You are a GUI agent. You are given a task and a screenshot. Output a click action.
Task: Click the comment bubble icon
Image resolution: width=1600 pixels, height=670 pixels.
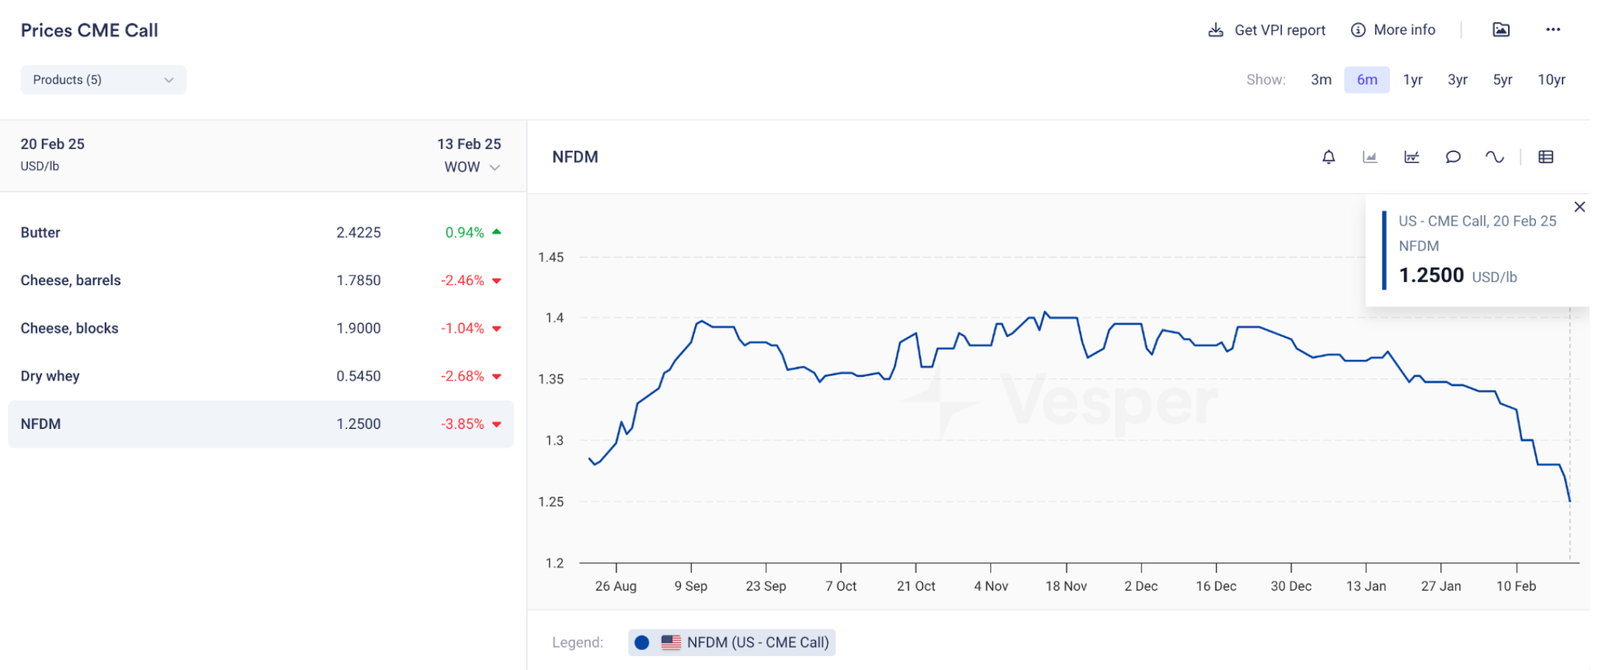[x=1453, y=157]
